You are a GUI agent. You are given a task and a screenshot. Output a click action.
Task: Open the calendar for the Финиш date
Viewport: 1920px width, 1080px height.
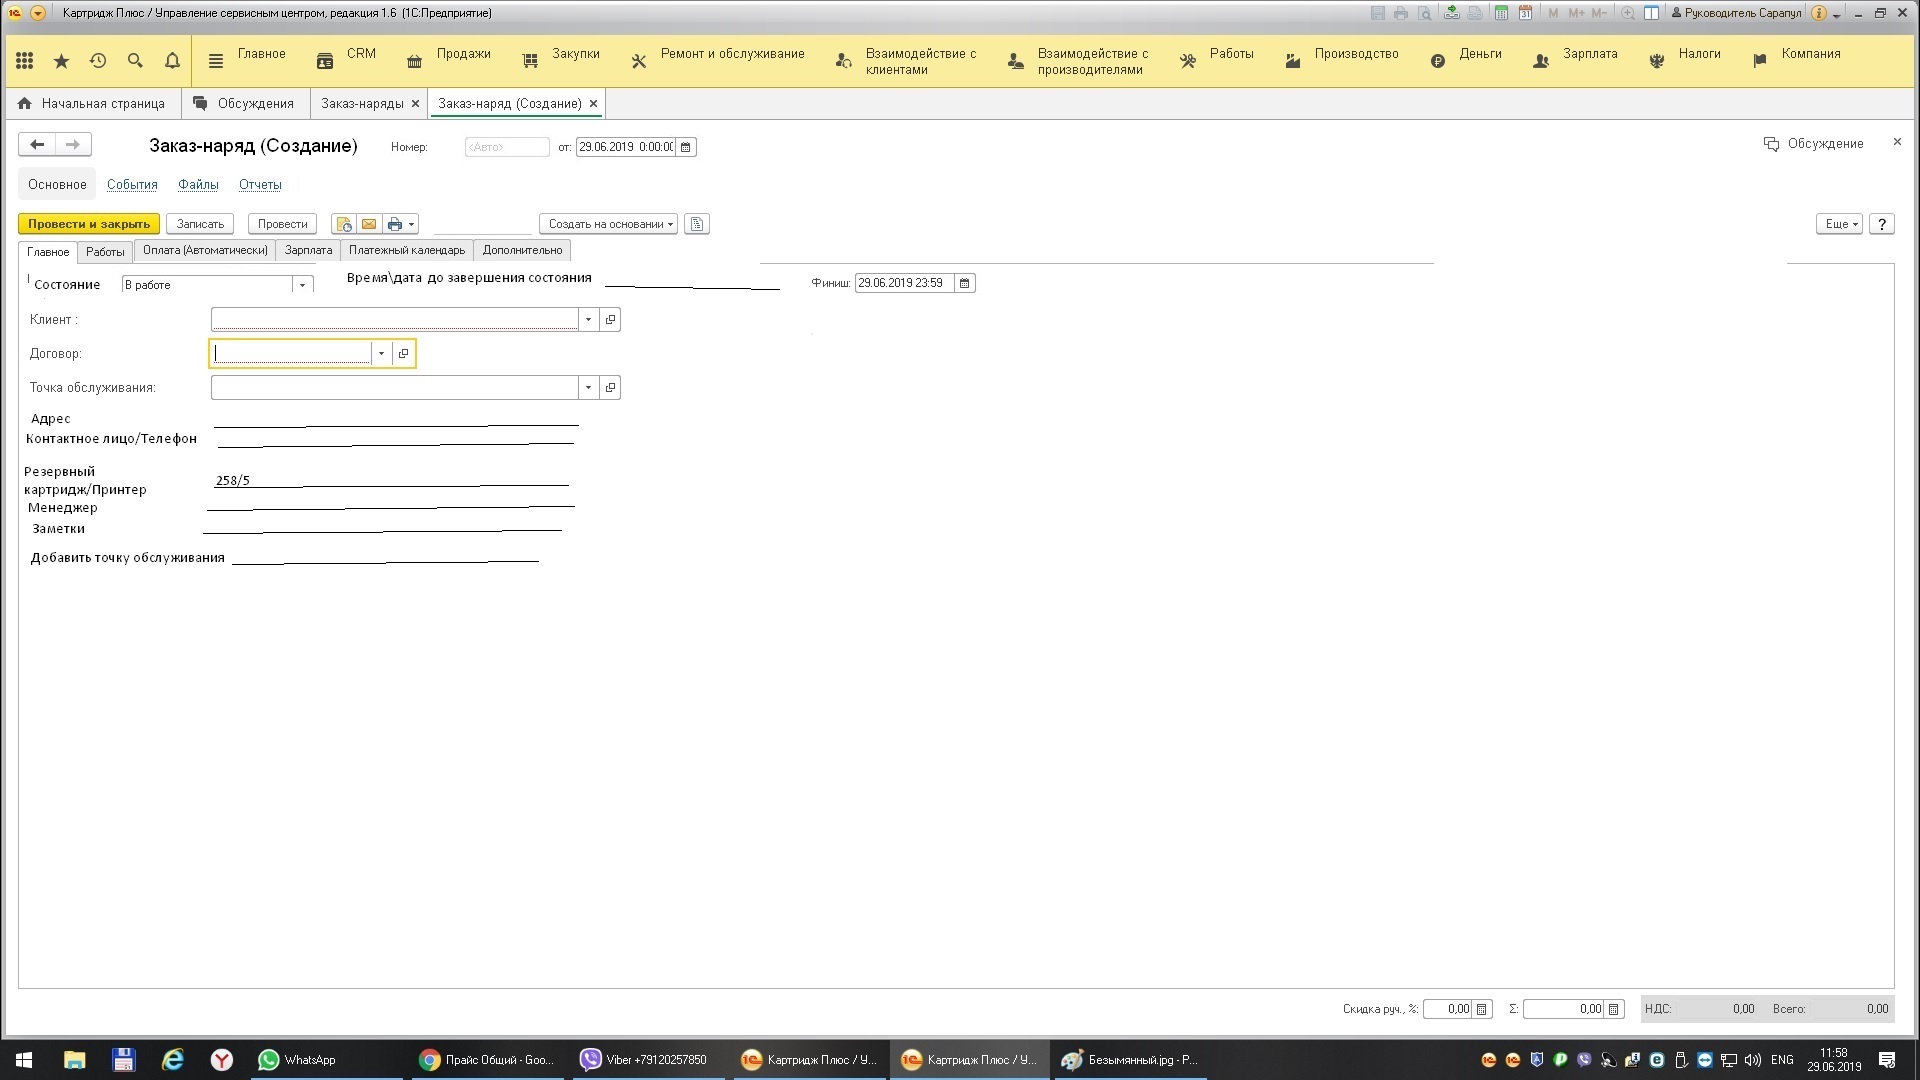(965, 283)
